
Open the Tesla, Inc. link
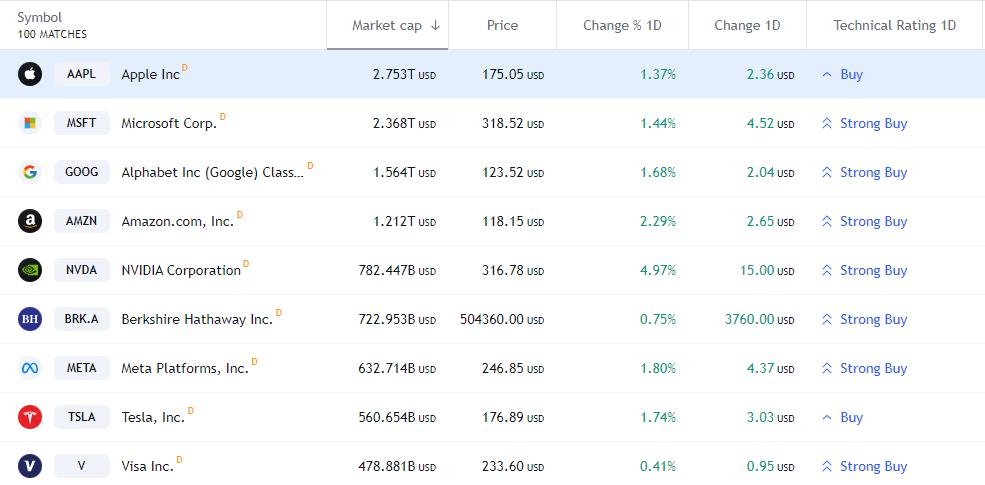coord(153,418)
